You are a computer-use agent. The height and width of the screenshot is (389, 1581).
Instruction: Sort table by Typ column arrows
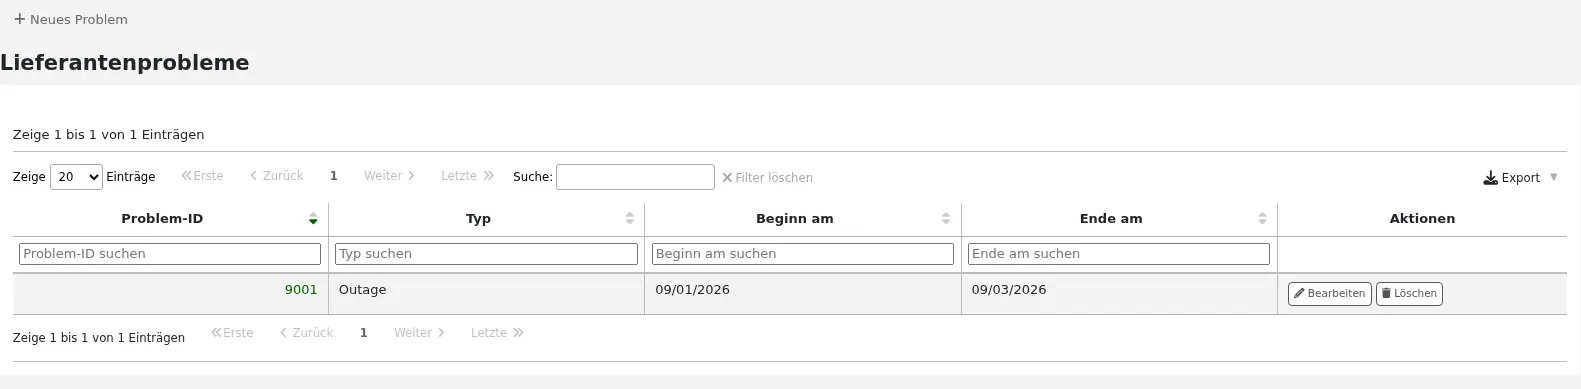pyautogui.click(x=630, y=218)
